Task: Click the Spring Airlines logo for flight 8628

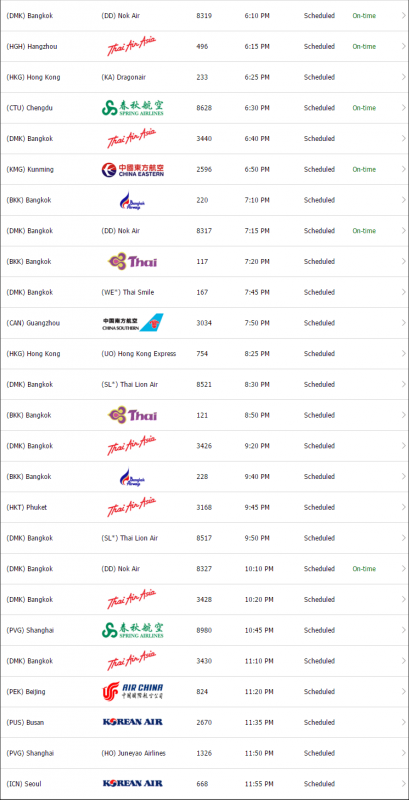Action: click(133, 108)
